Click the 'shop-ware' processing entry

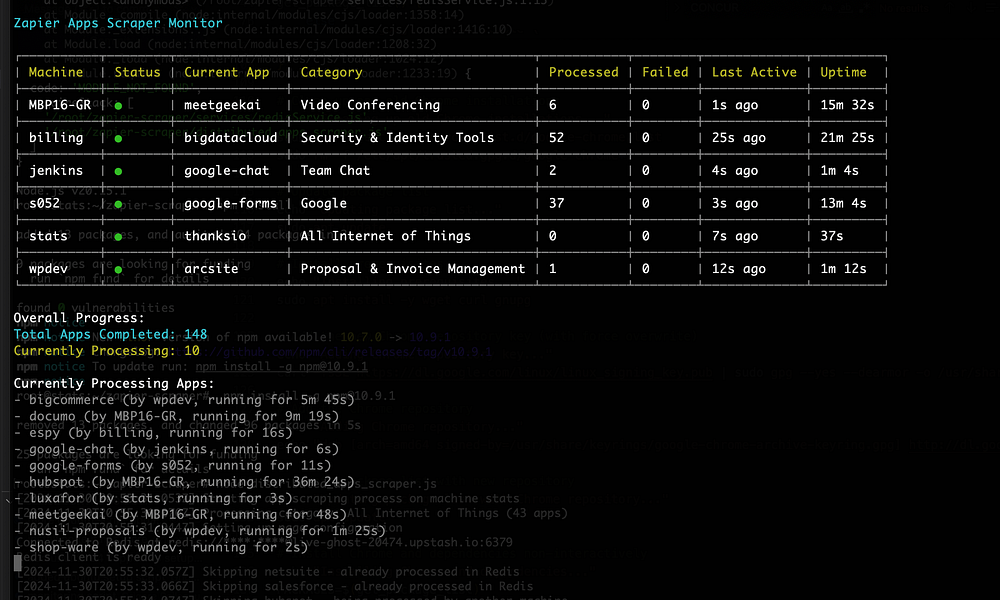point(161,547)
